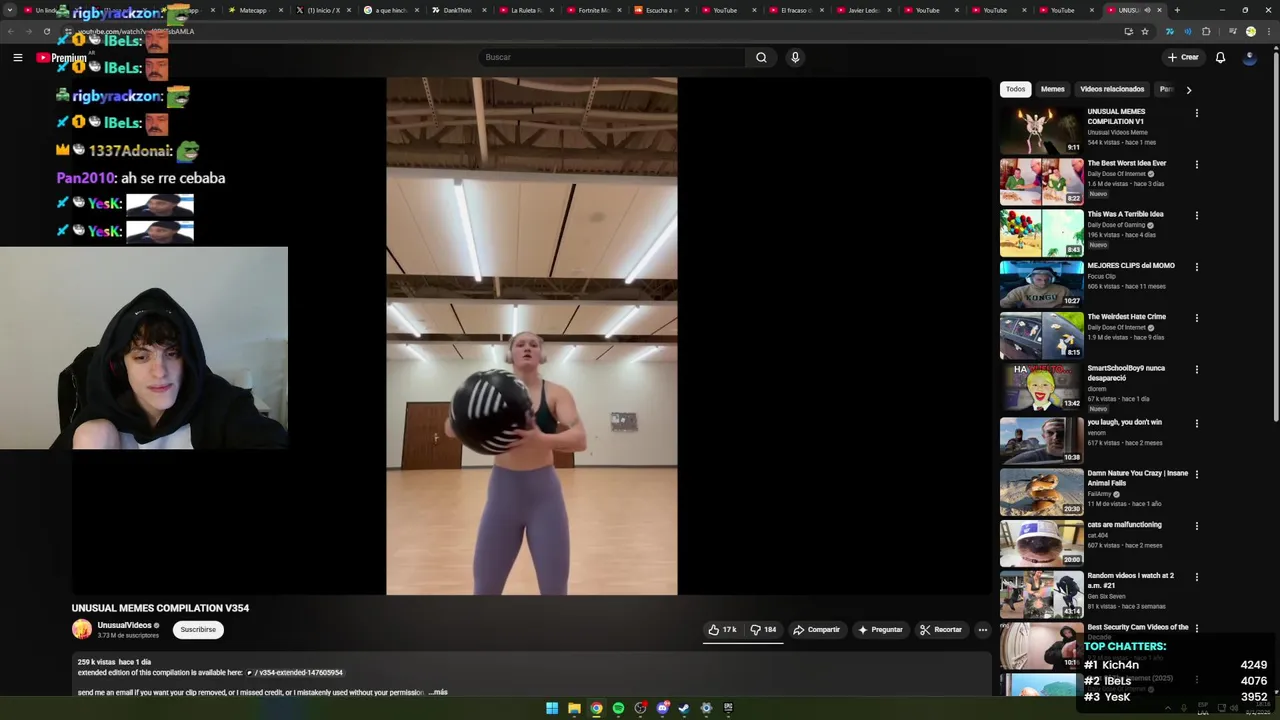Open File Explorer from taskbar

tap(574, 708)
